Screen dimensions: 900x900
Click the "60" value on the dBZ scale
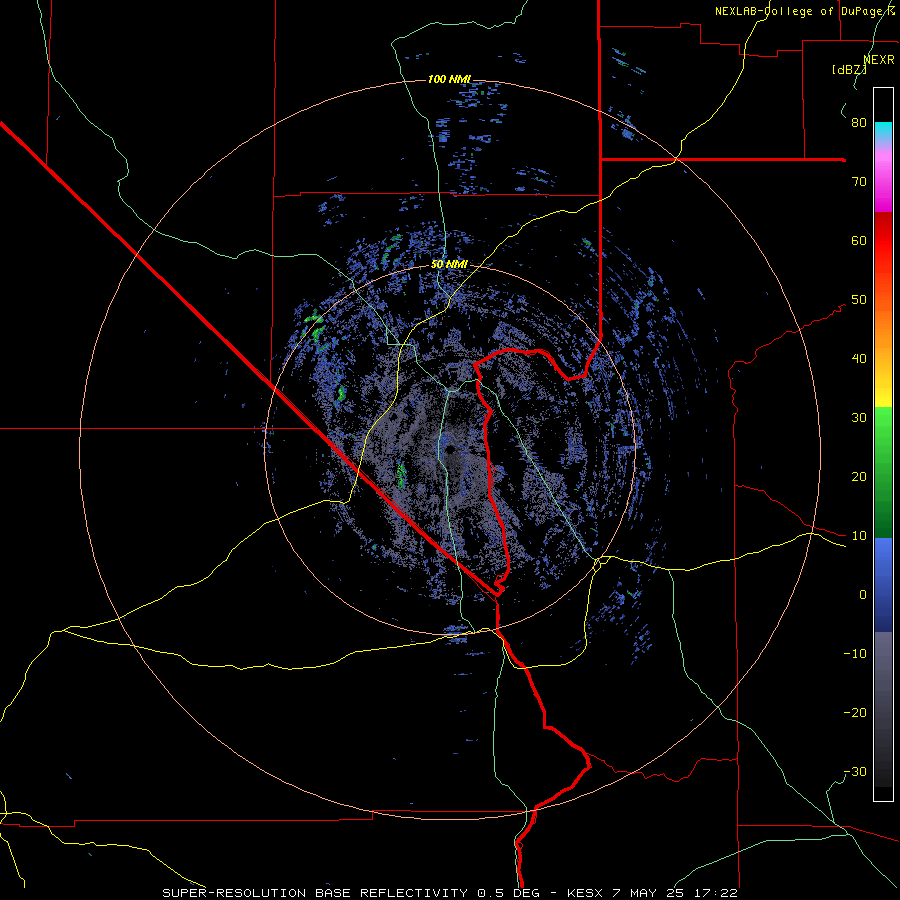(x=859, y=240)
